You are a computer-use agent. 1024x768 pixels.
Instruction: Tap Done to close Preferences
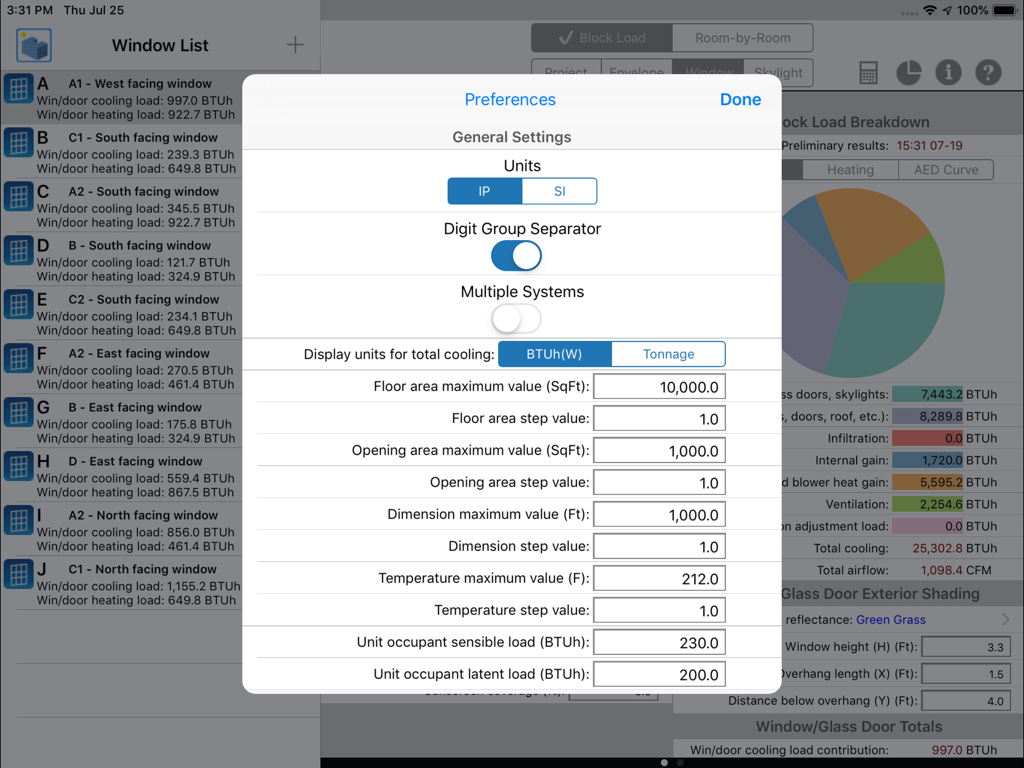pos(740,99)
